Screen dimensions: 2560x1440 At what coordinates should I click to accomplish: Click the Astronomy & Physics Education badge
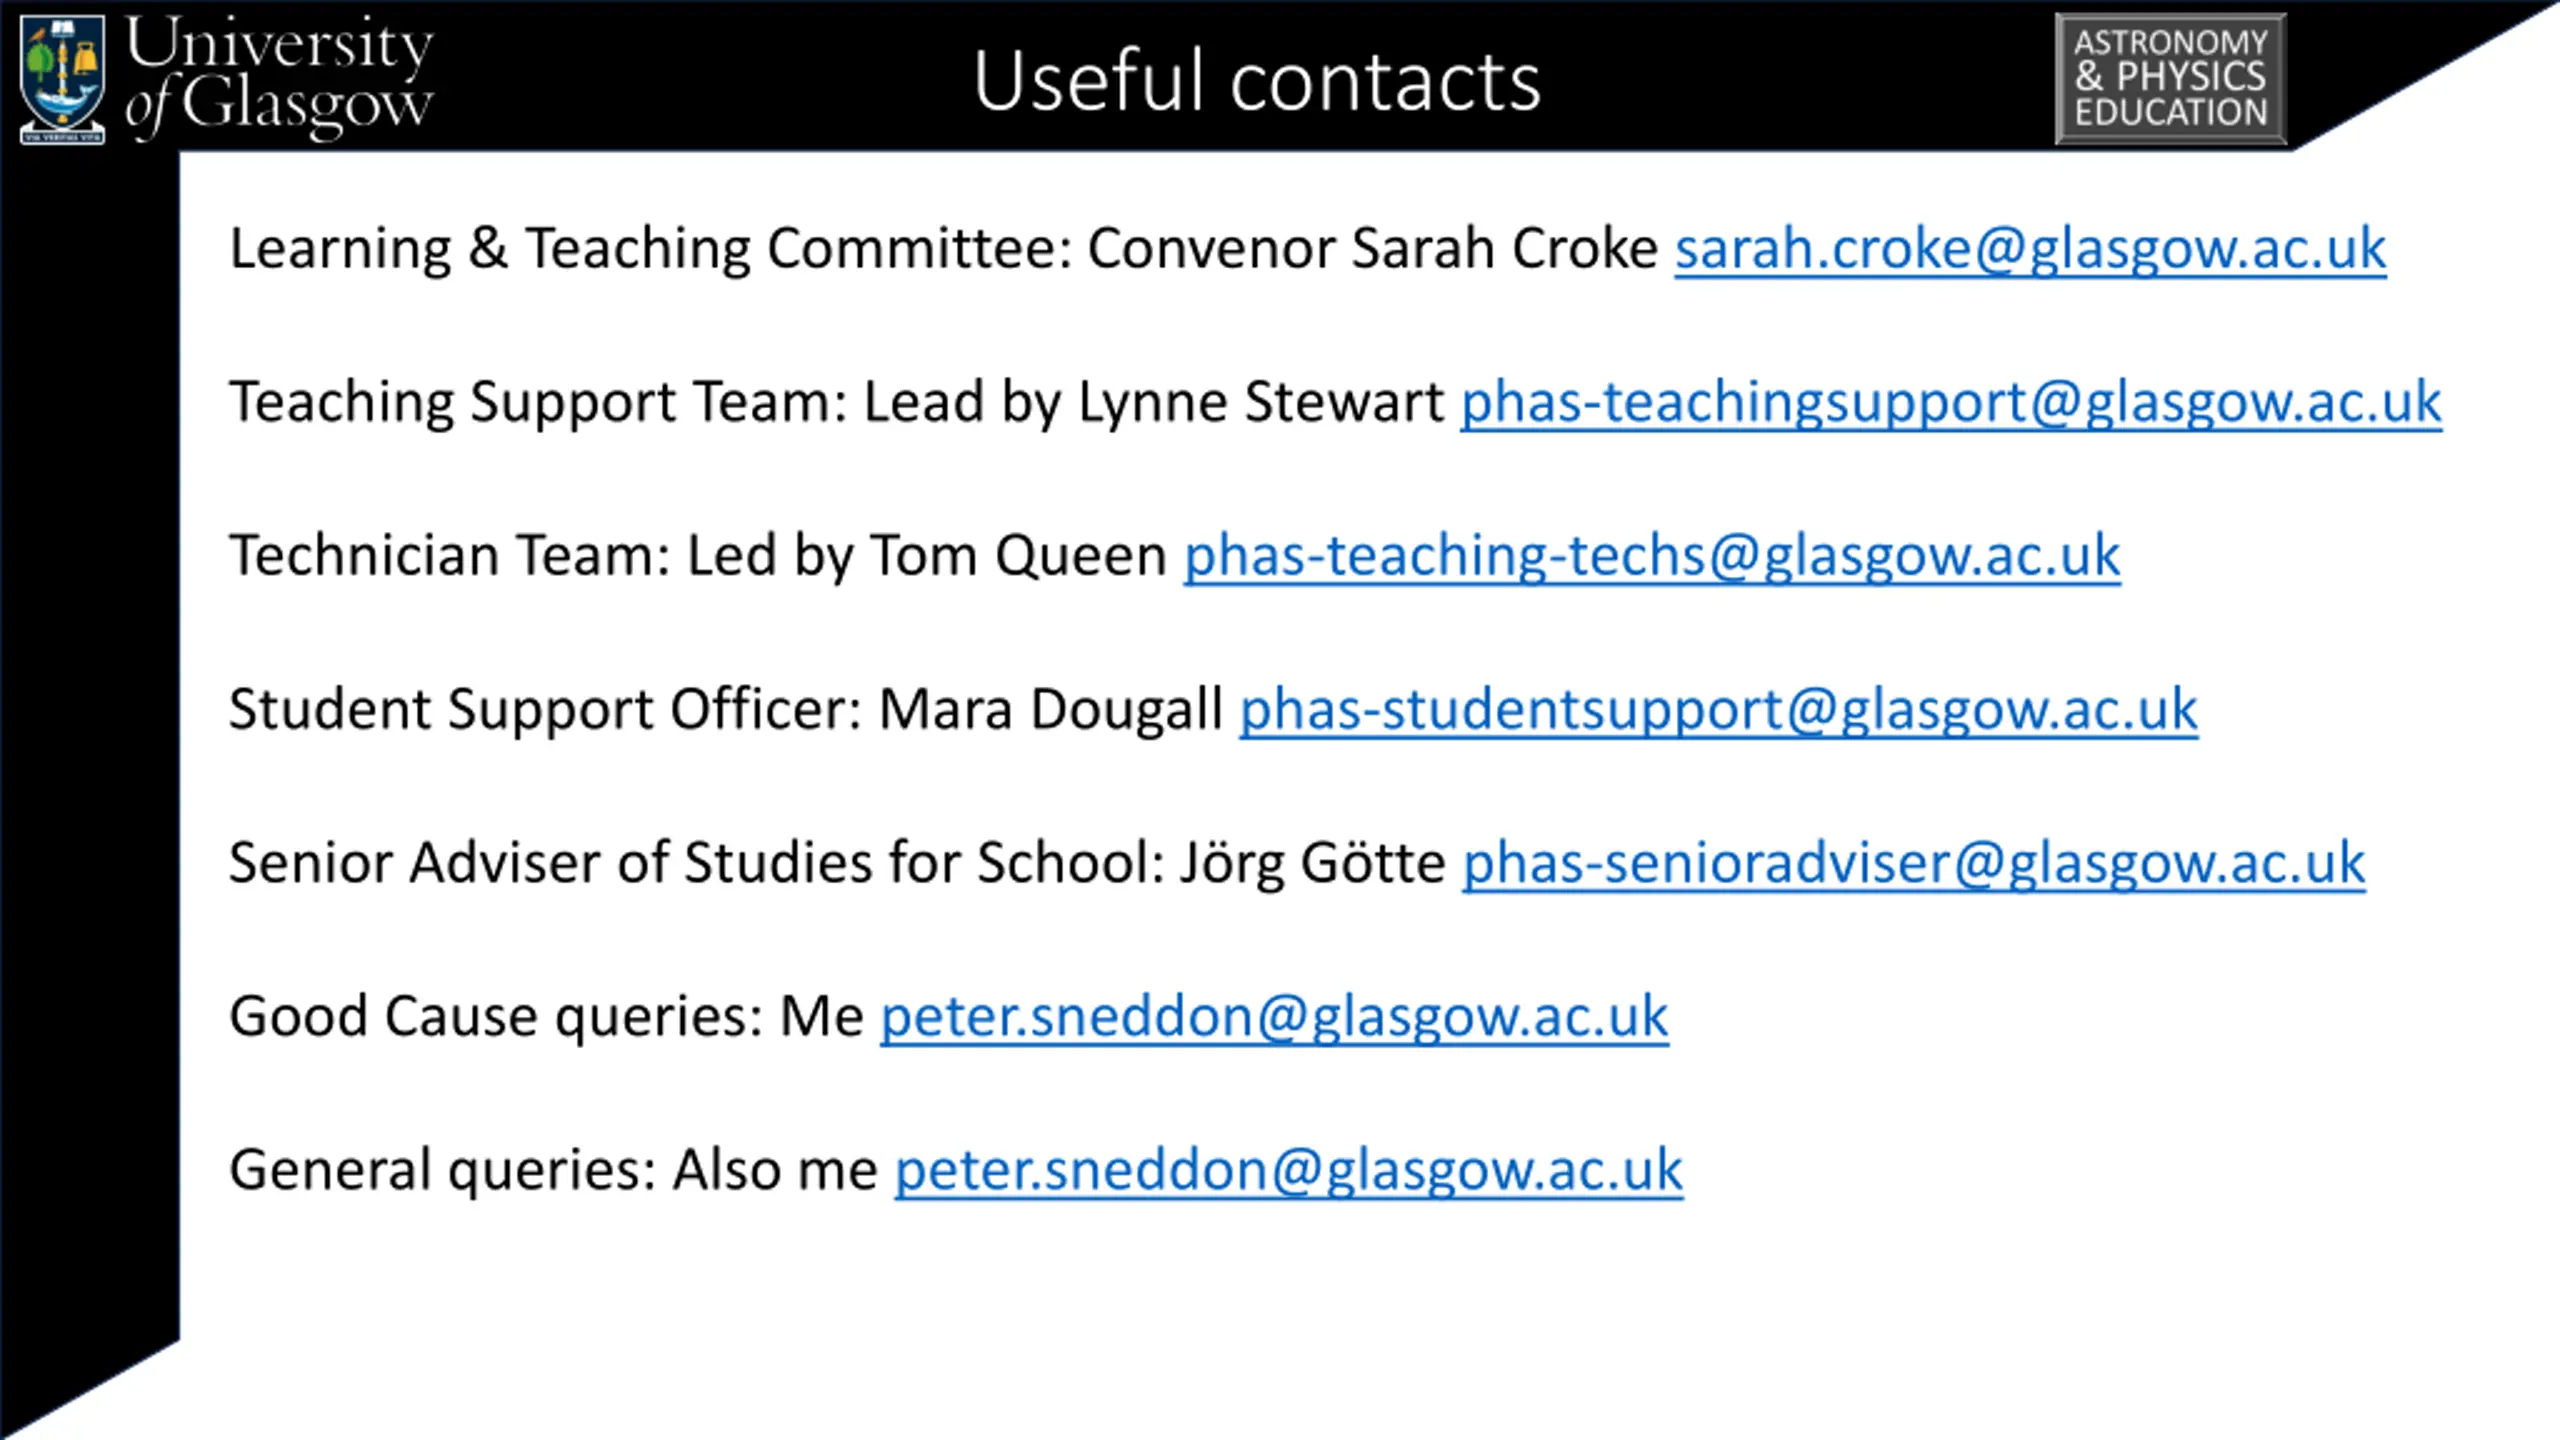pos(2170,79)
